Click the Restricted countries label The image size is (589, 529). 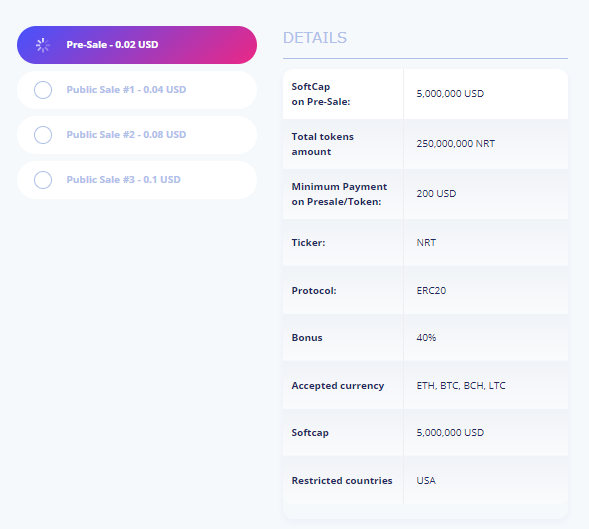342,481
